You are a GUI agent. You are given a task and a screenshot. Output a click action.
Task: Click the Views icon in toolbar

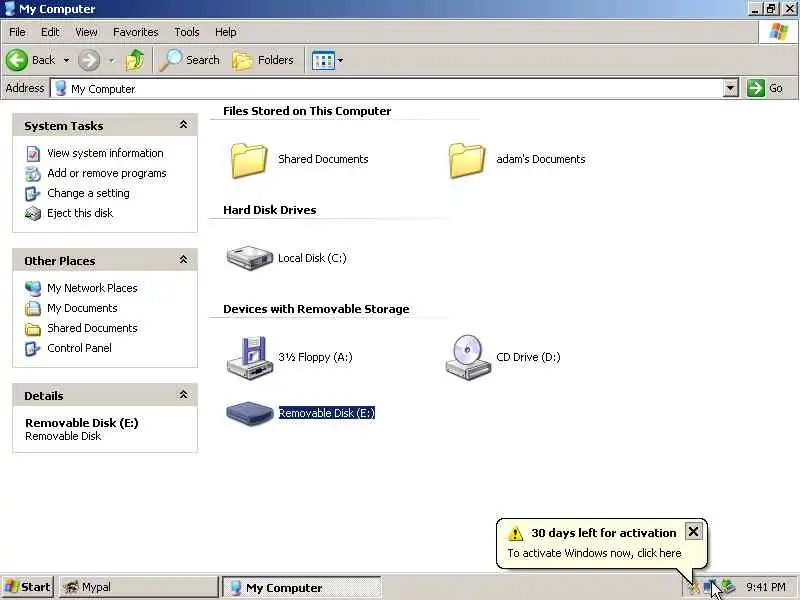coord(323,60)
